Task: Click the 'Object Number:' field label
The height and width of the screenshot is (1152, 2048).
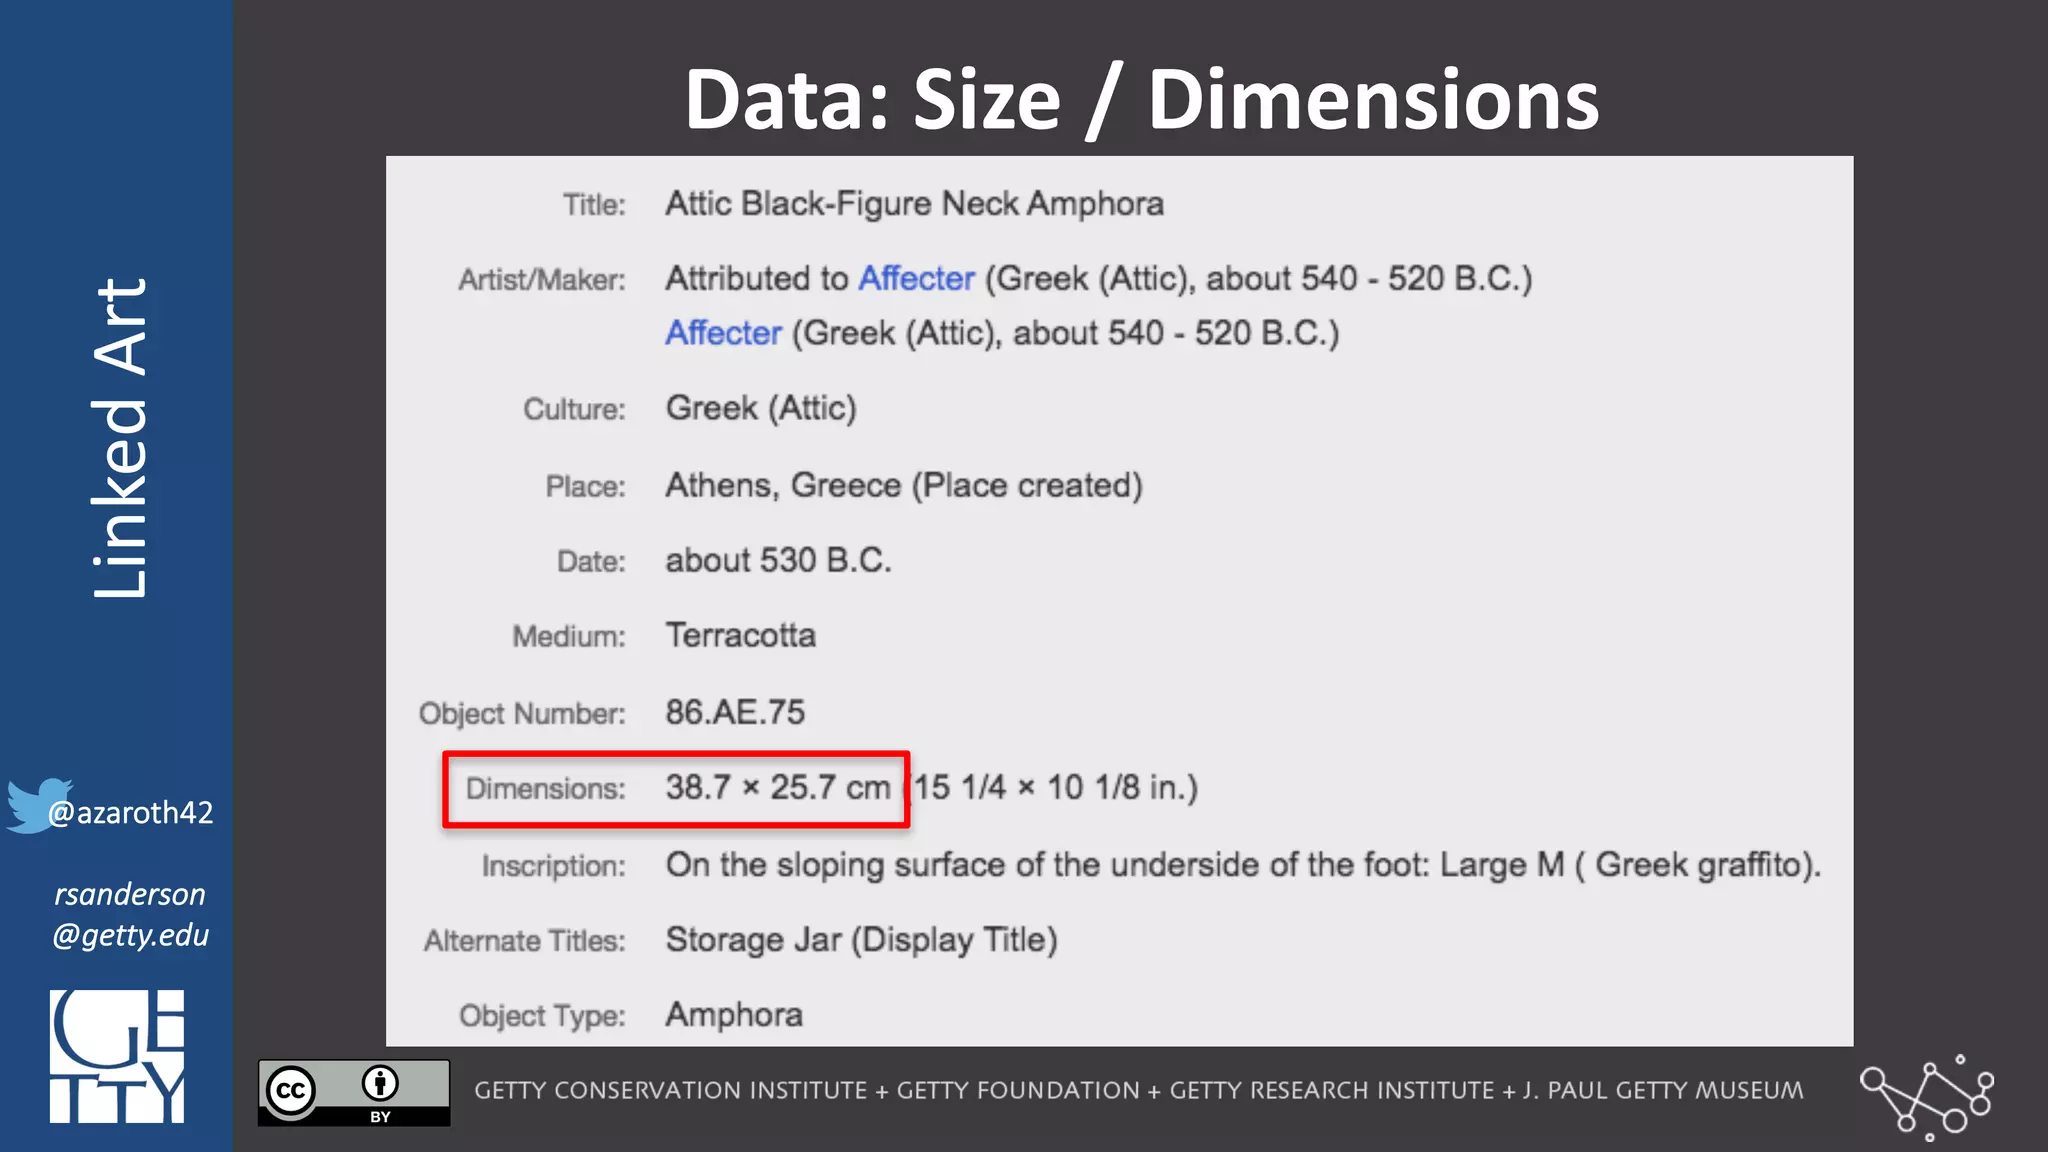Action: 522,714
